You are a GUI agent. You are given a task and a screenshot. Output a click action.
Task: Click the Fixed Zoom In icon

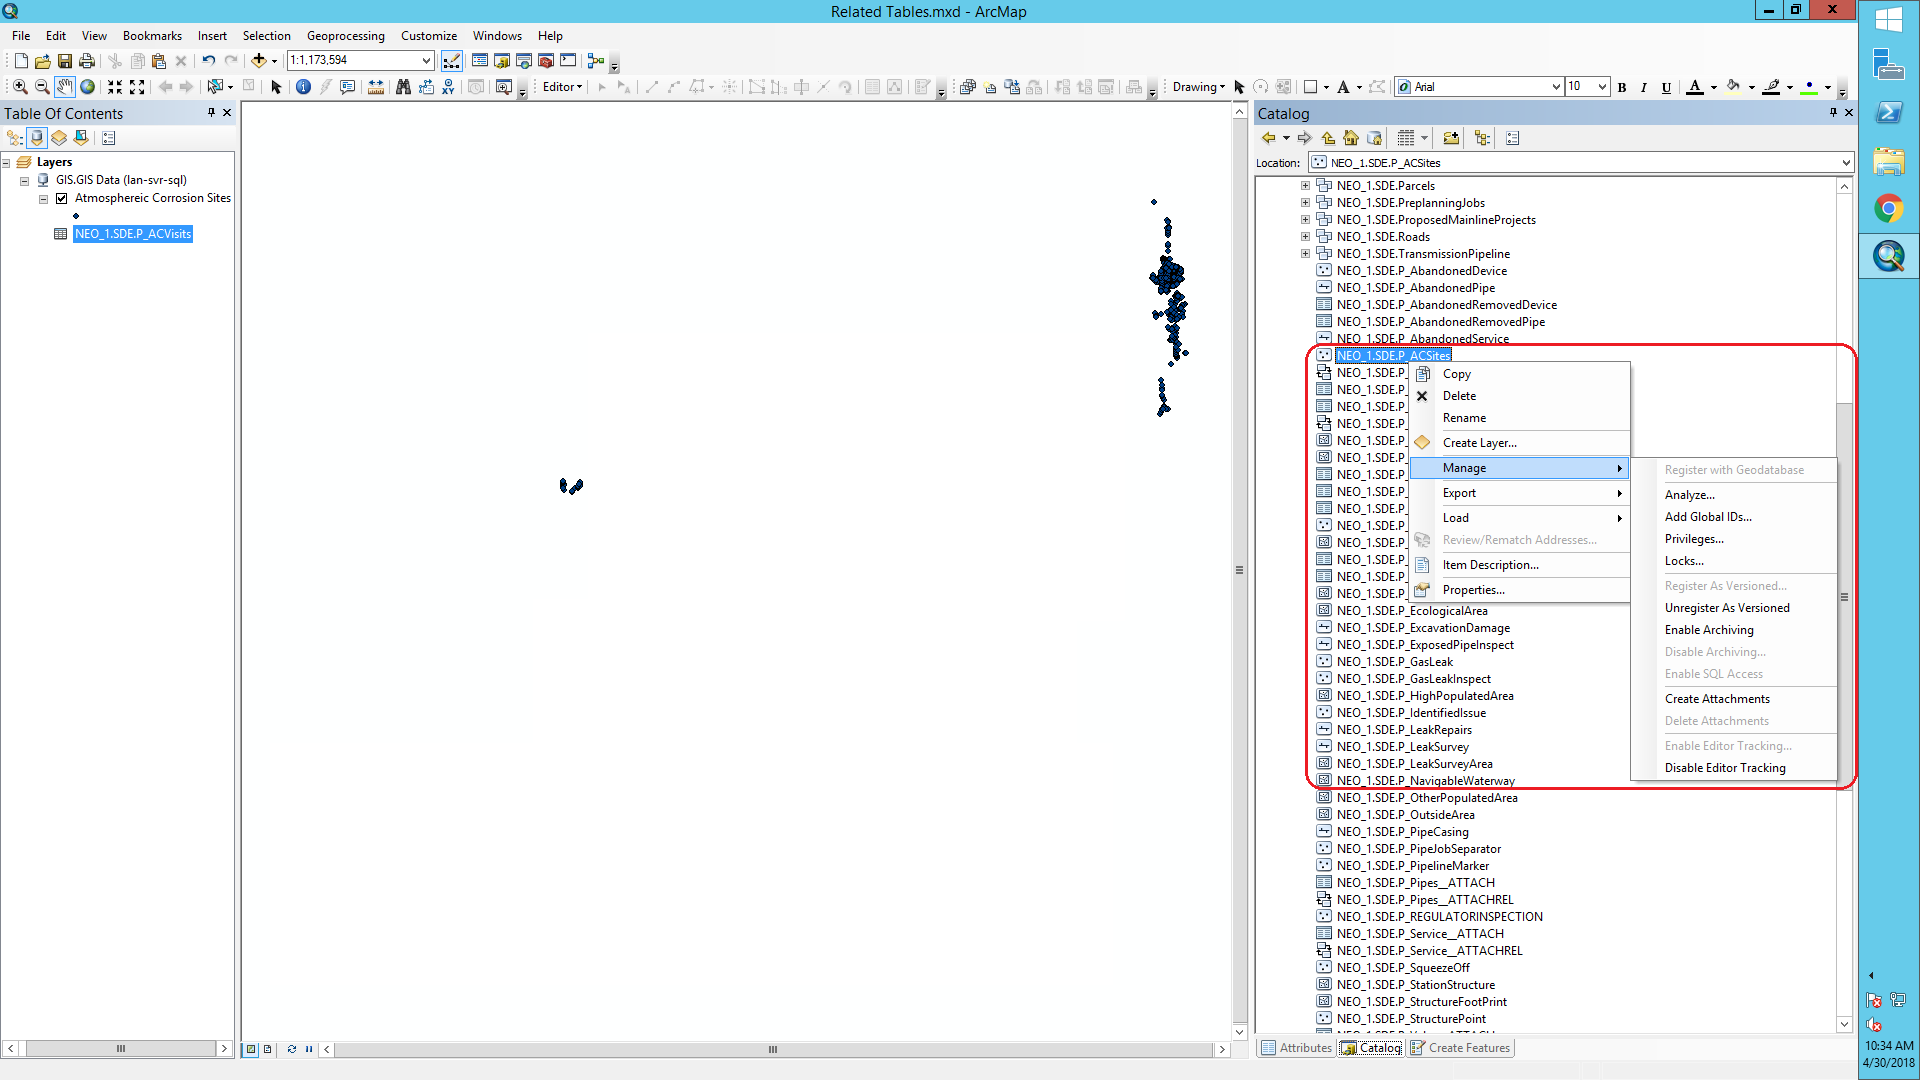(x=115, y=87)
